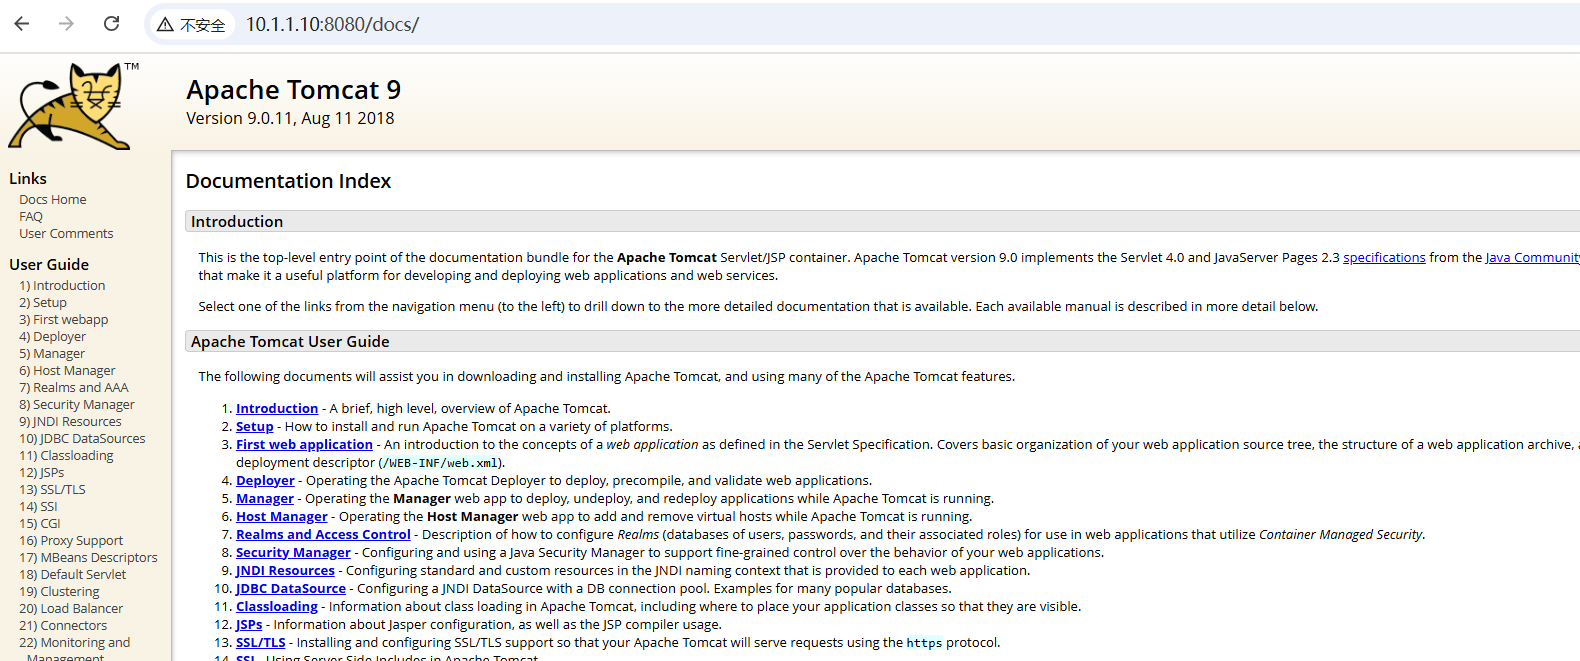Screen dimensions: 1580x661
Task: Click the 'Apache Tomcat 9' page title
Action: click(293, 90)
